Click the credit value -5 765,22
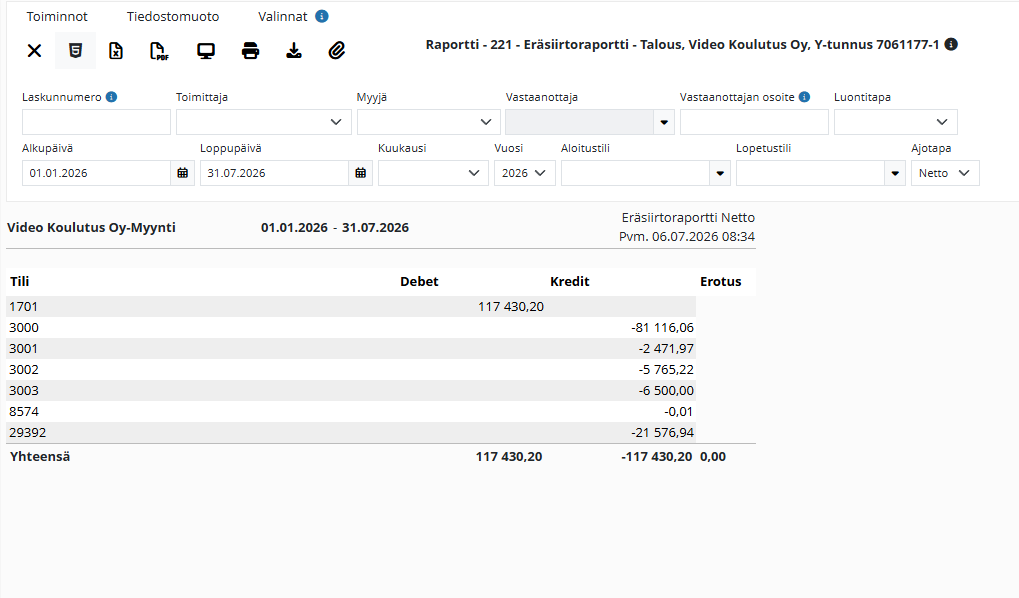Image resolution: width=1019 pixels, height=598 pixels. point(666,369)
